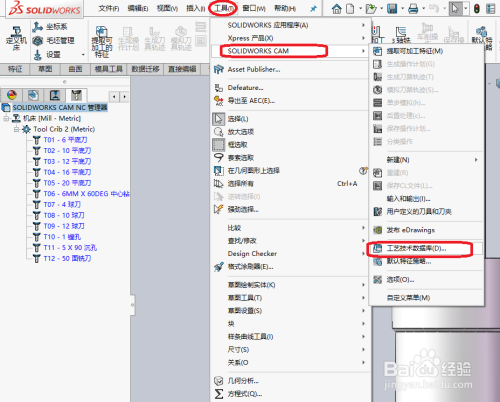Select tool T12 - 50 面铣刀
The width and height of the screenshot is (500, 402).
62,258
